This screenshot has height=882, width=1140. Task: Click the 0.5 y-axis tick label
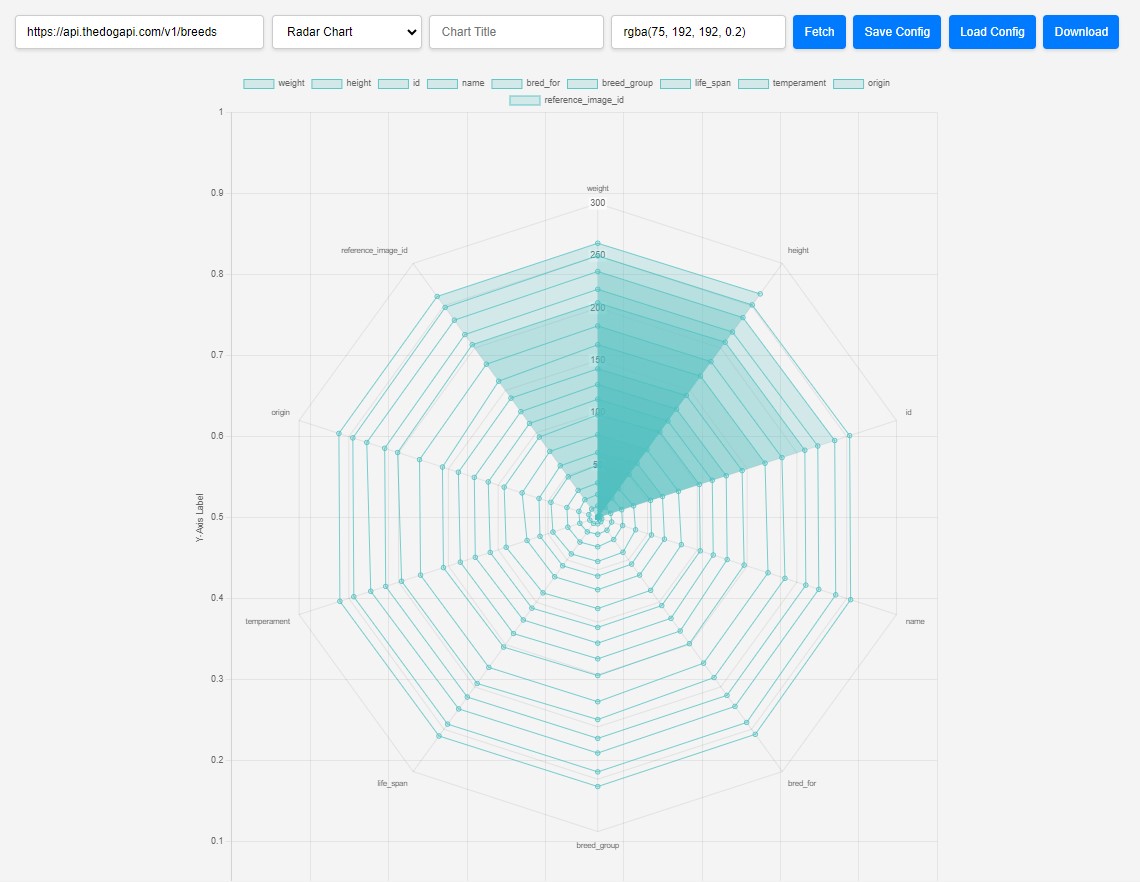click(x=217, y=517)
